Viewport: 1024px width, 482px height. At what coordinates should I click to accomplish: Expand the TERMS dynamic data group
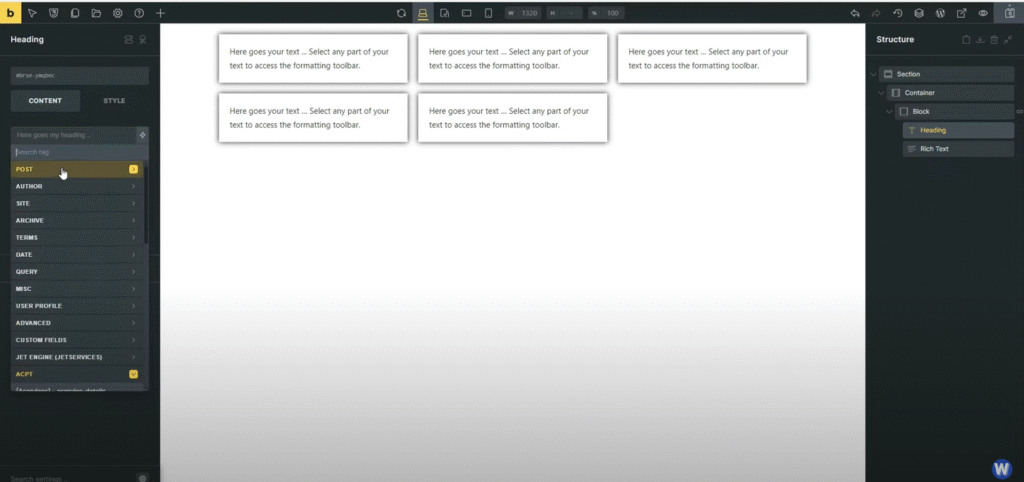[x=77, y=238]
